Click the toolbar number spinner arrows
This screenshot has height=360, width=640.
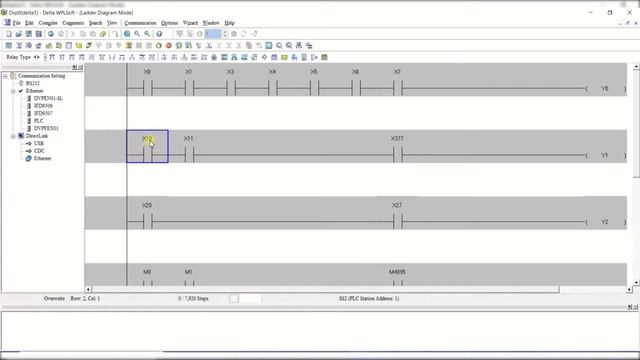pyautogui.click(x=224, y=34)
